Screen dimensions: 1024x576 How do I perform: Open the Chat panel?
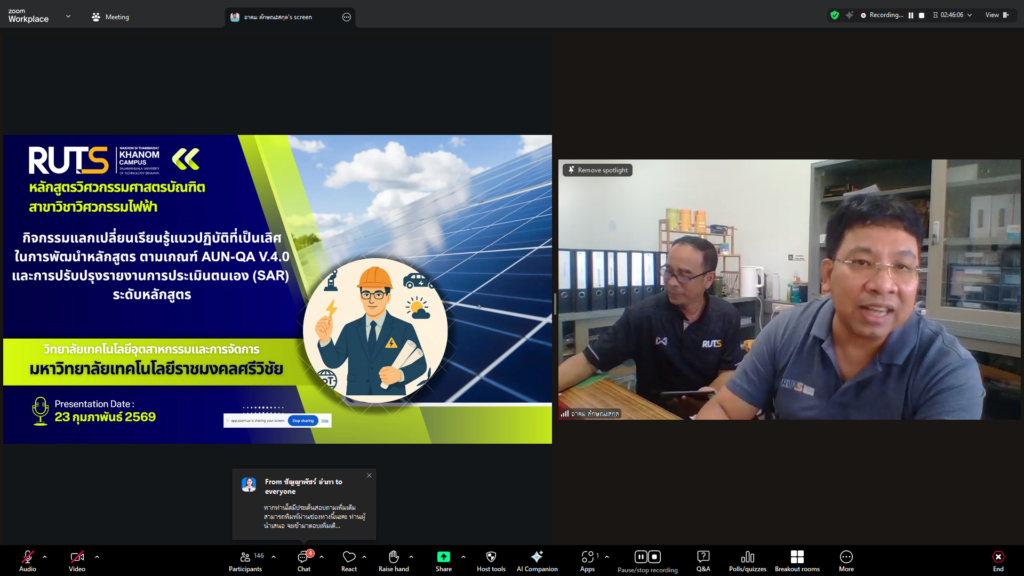[x=303, y=557]
